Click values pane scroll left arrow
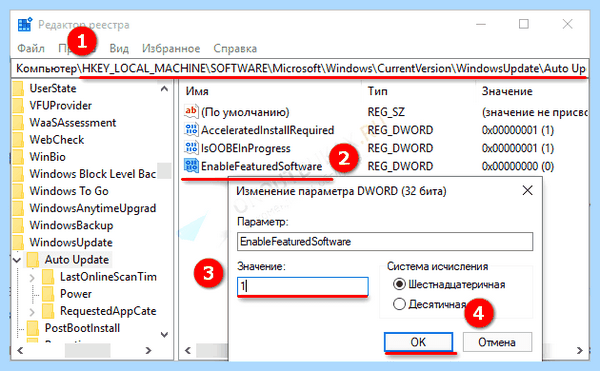 click(x=188, y=350)
